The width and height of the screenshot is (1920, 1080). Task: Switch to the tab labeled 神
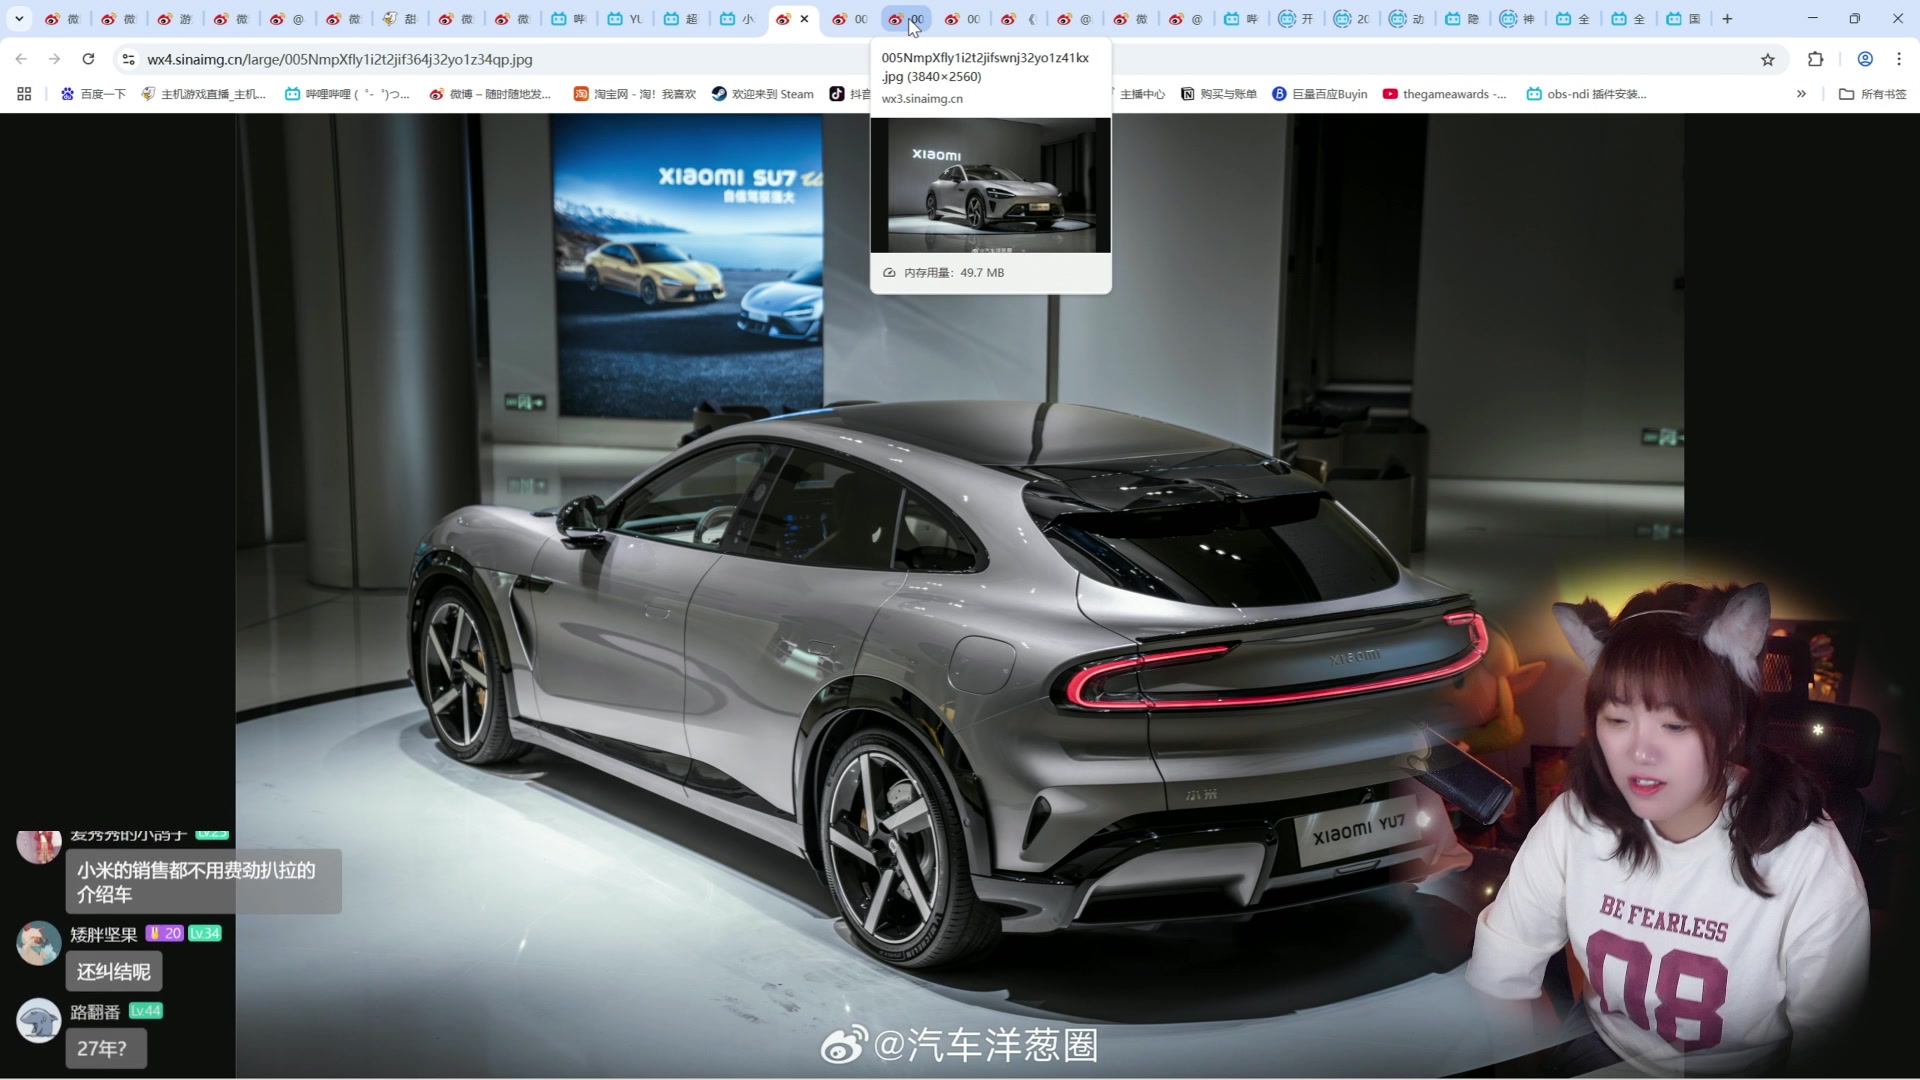pyautogui.click(x=1518, y=19)
